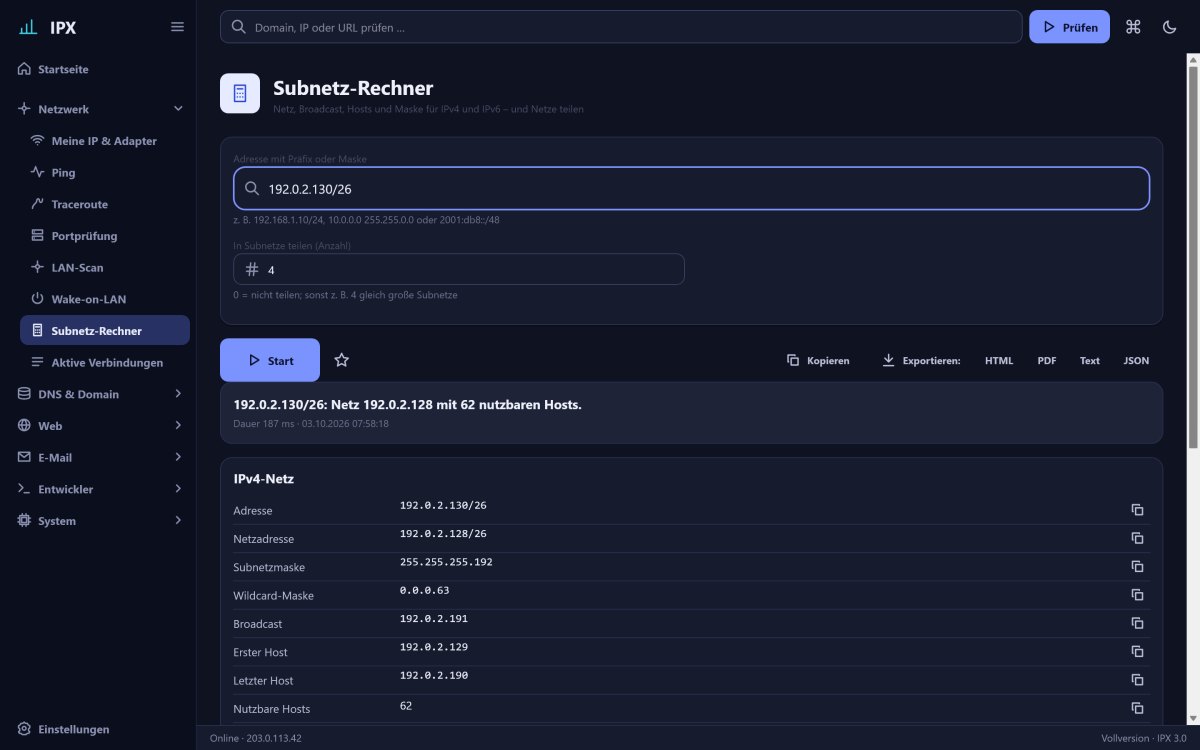1200x750 pixels.
Task: Click the 192.0.2.191 broadcast value
Action: [434, 619]
